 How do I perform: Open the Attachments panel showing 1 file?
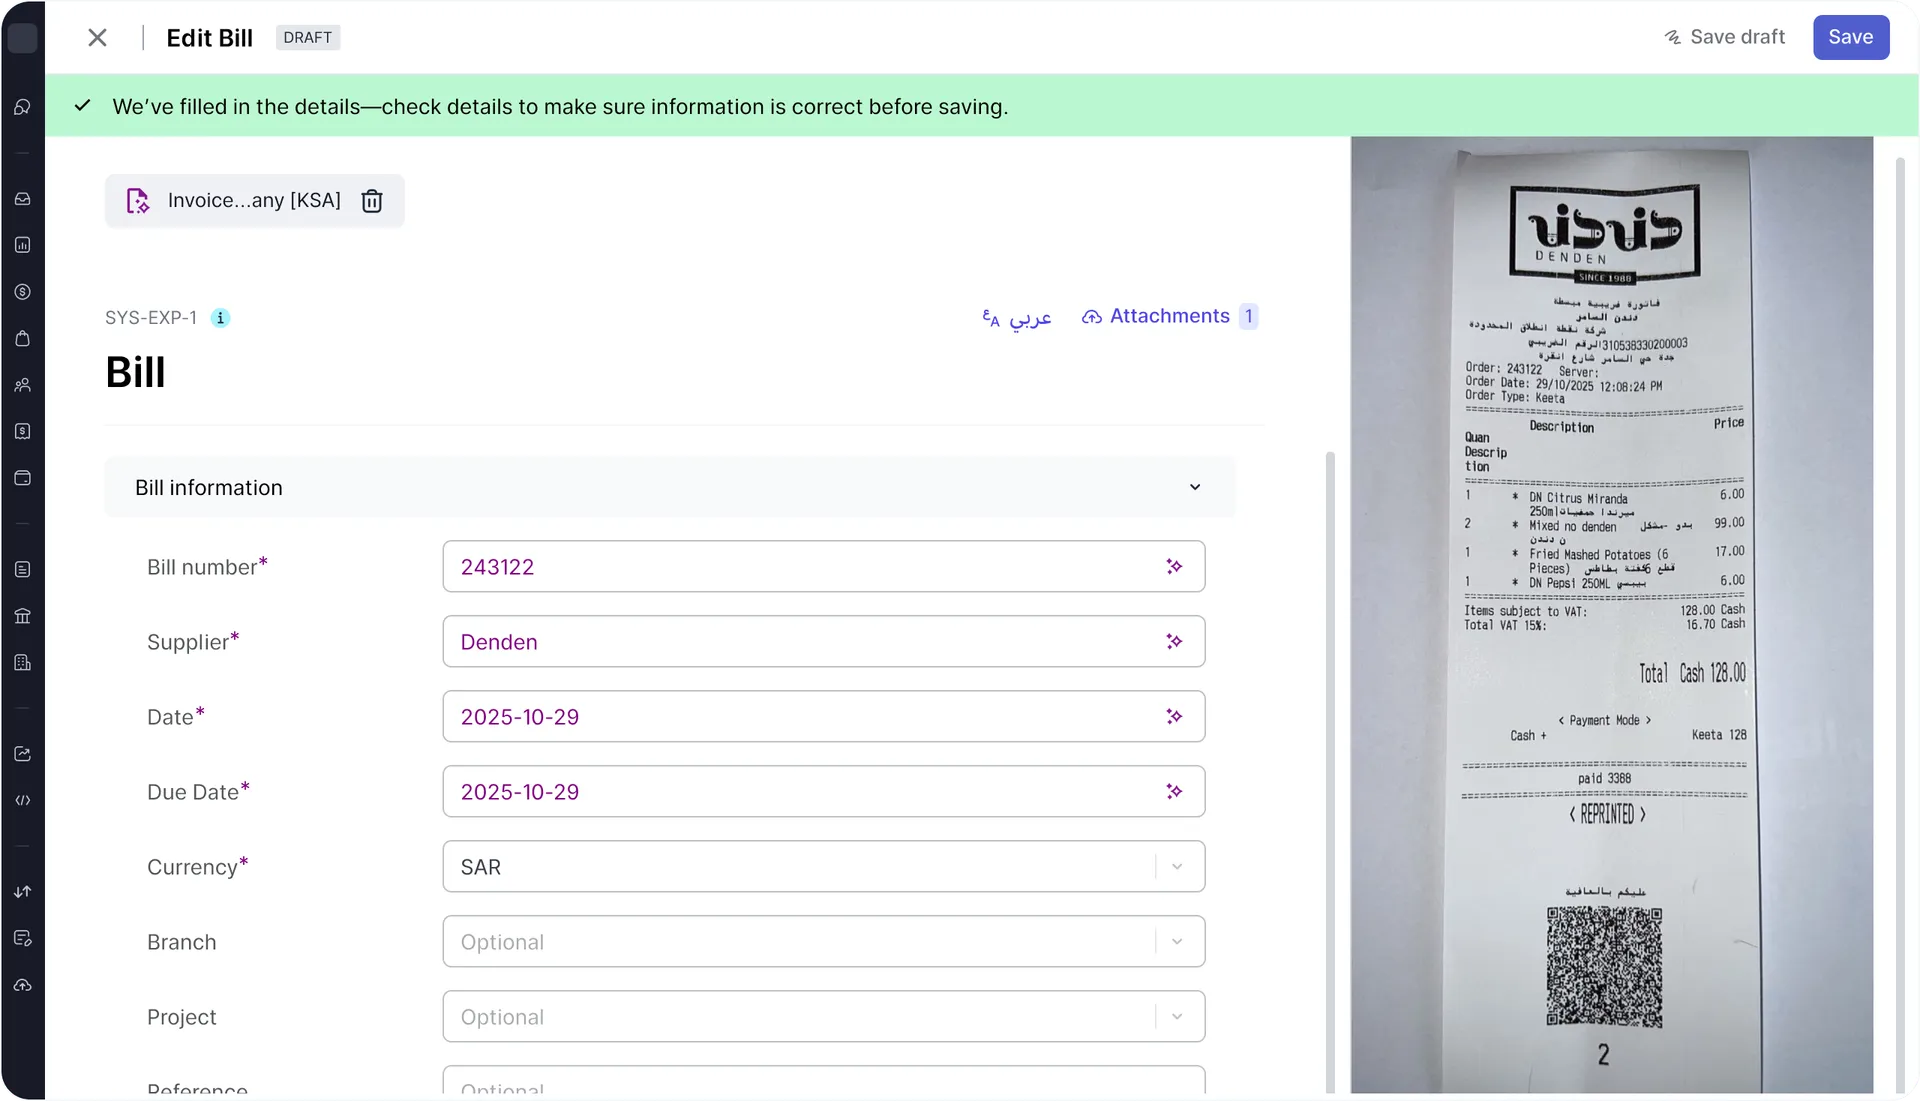click(1168, 316)
